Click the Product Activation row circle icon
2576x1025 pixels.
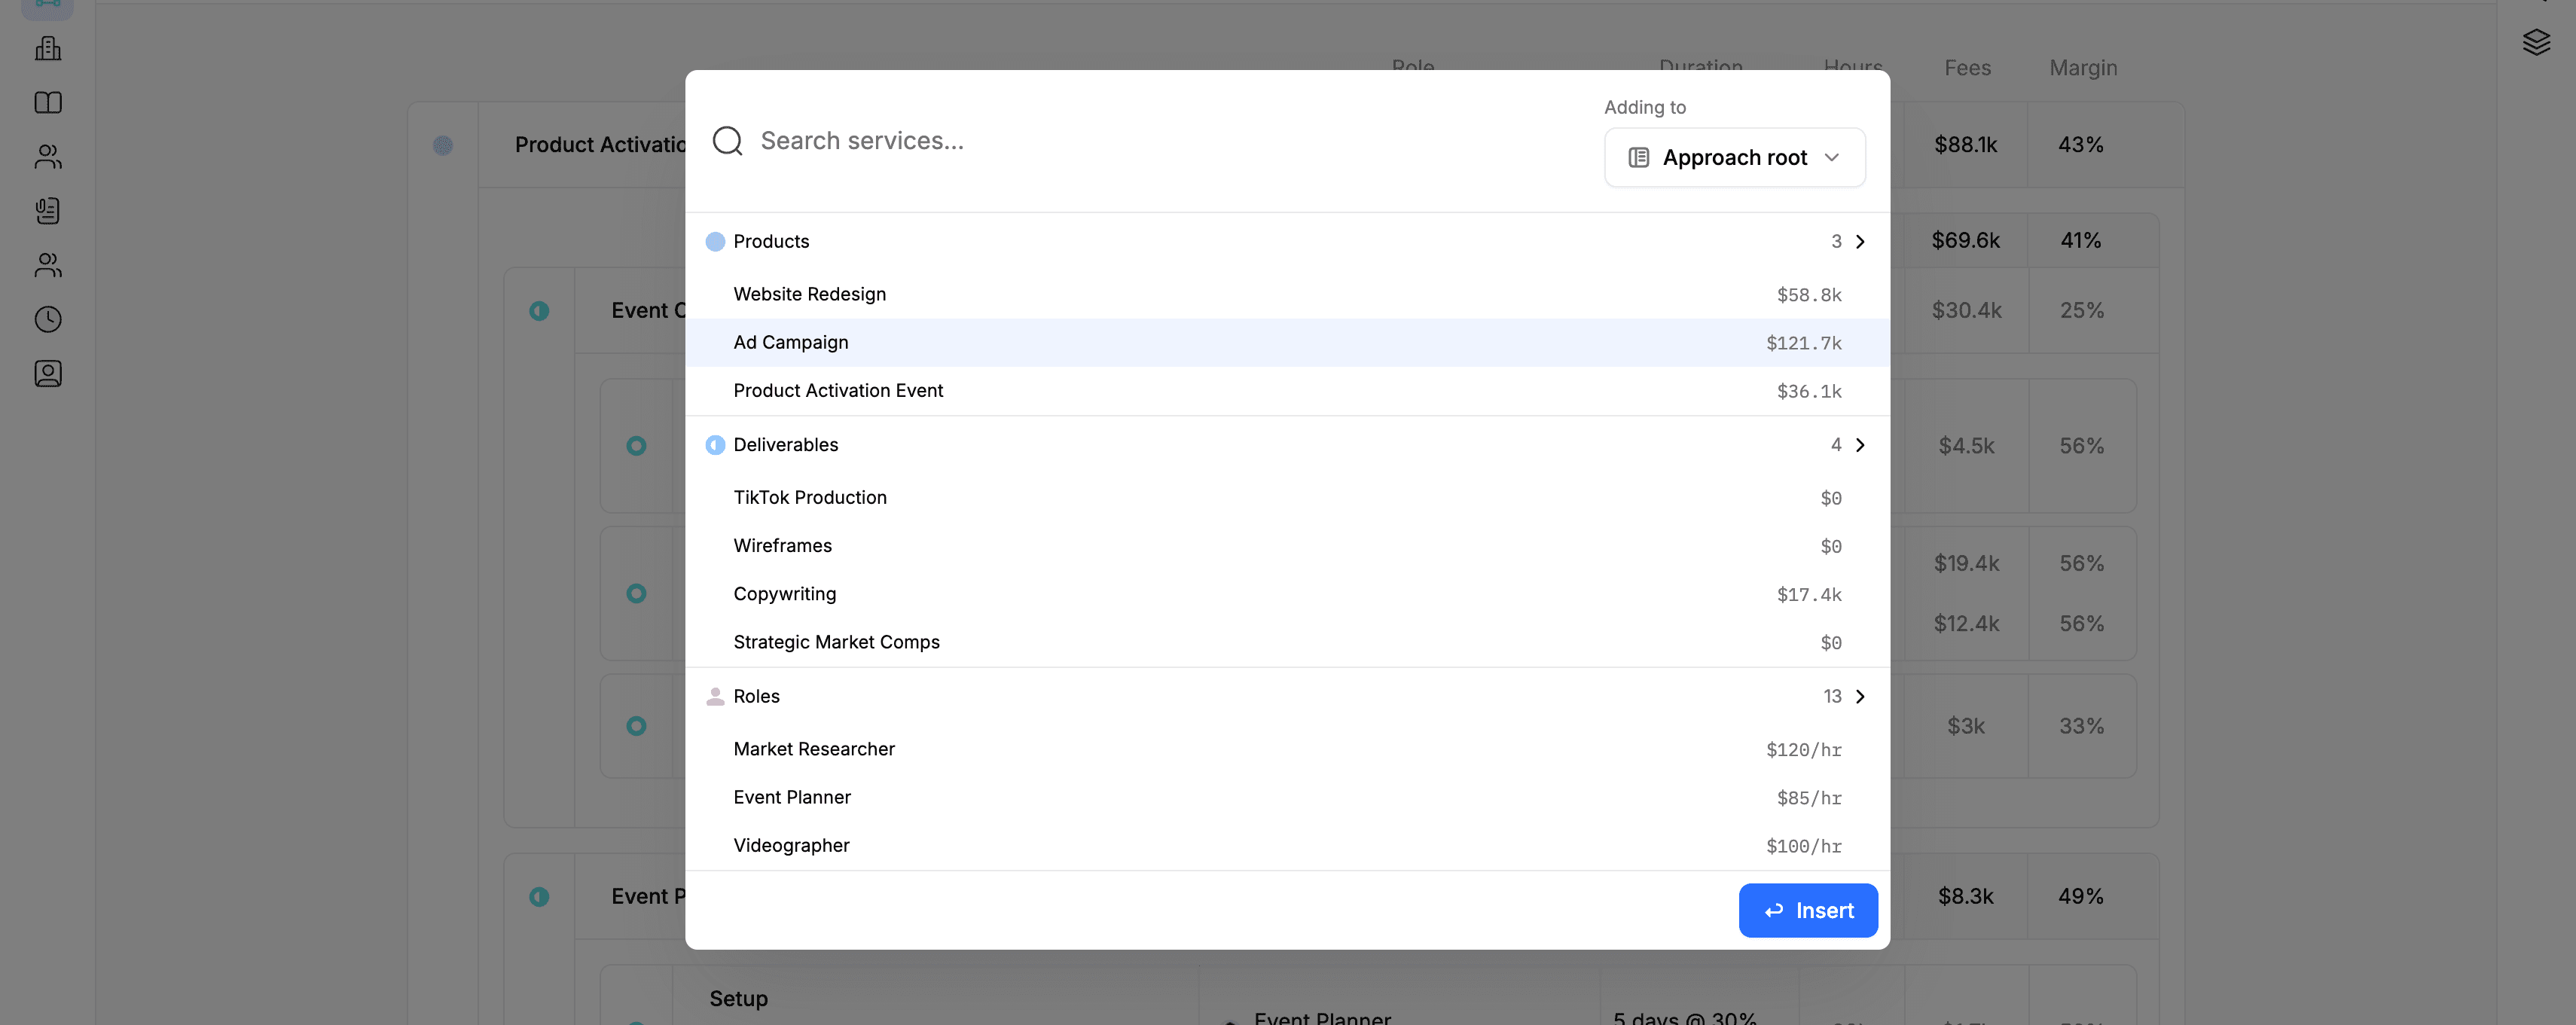443,145
